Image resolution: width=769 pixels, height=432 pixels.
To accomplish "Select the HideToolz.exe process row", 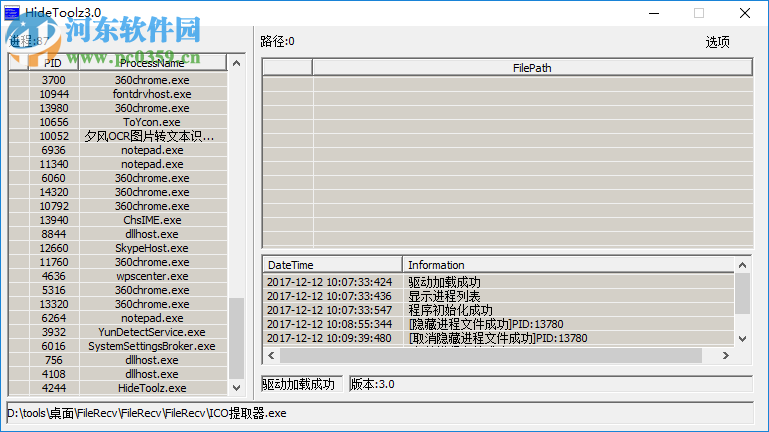I will [x=118, y=388].
